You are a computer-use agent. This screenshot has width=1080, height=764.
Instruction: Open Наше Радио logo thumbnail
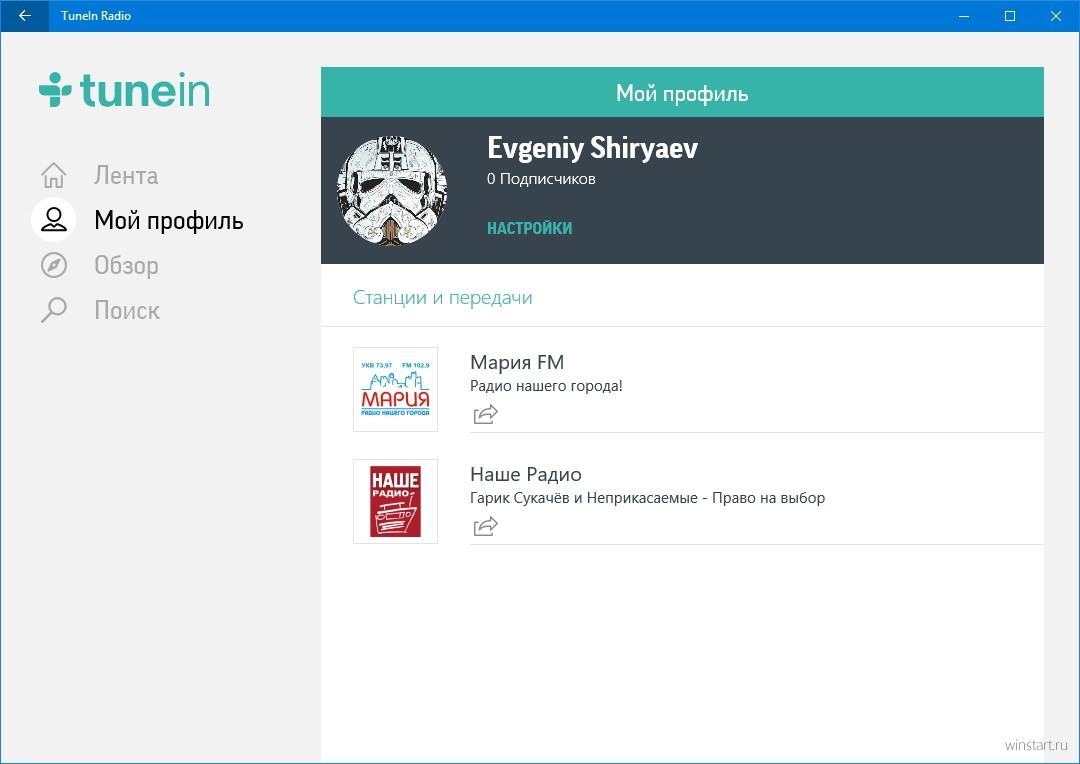395,502
